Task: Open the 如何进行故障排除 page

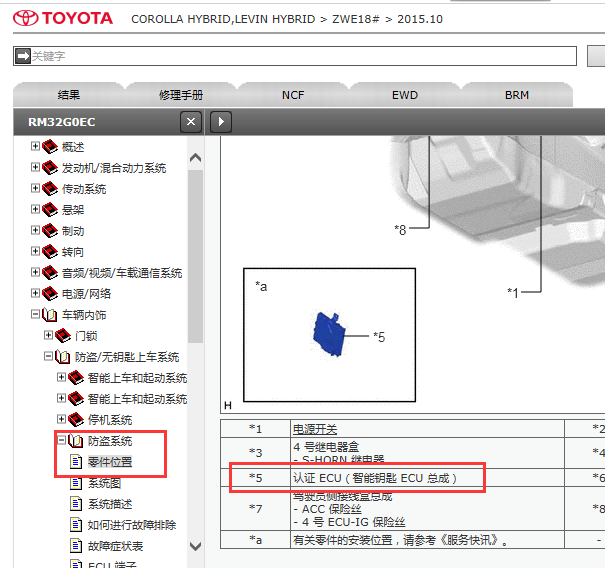Action: (132, 525)
